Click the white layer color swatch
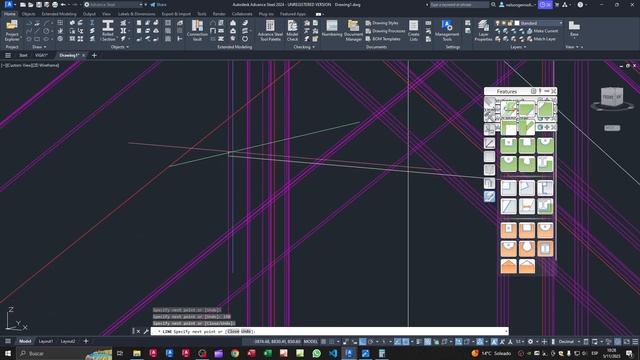 517,23
